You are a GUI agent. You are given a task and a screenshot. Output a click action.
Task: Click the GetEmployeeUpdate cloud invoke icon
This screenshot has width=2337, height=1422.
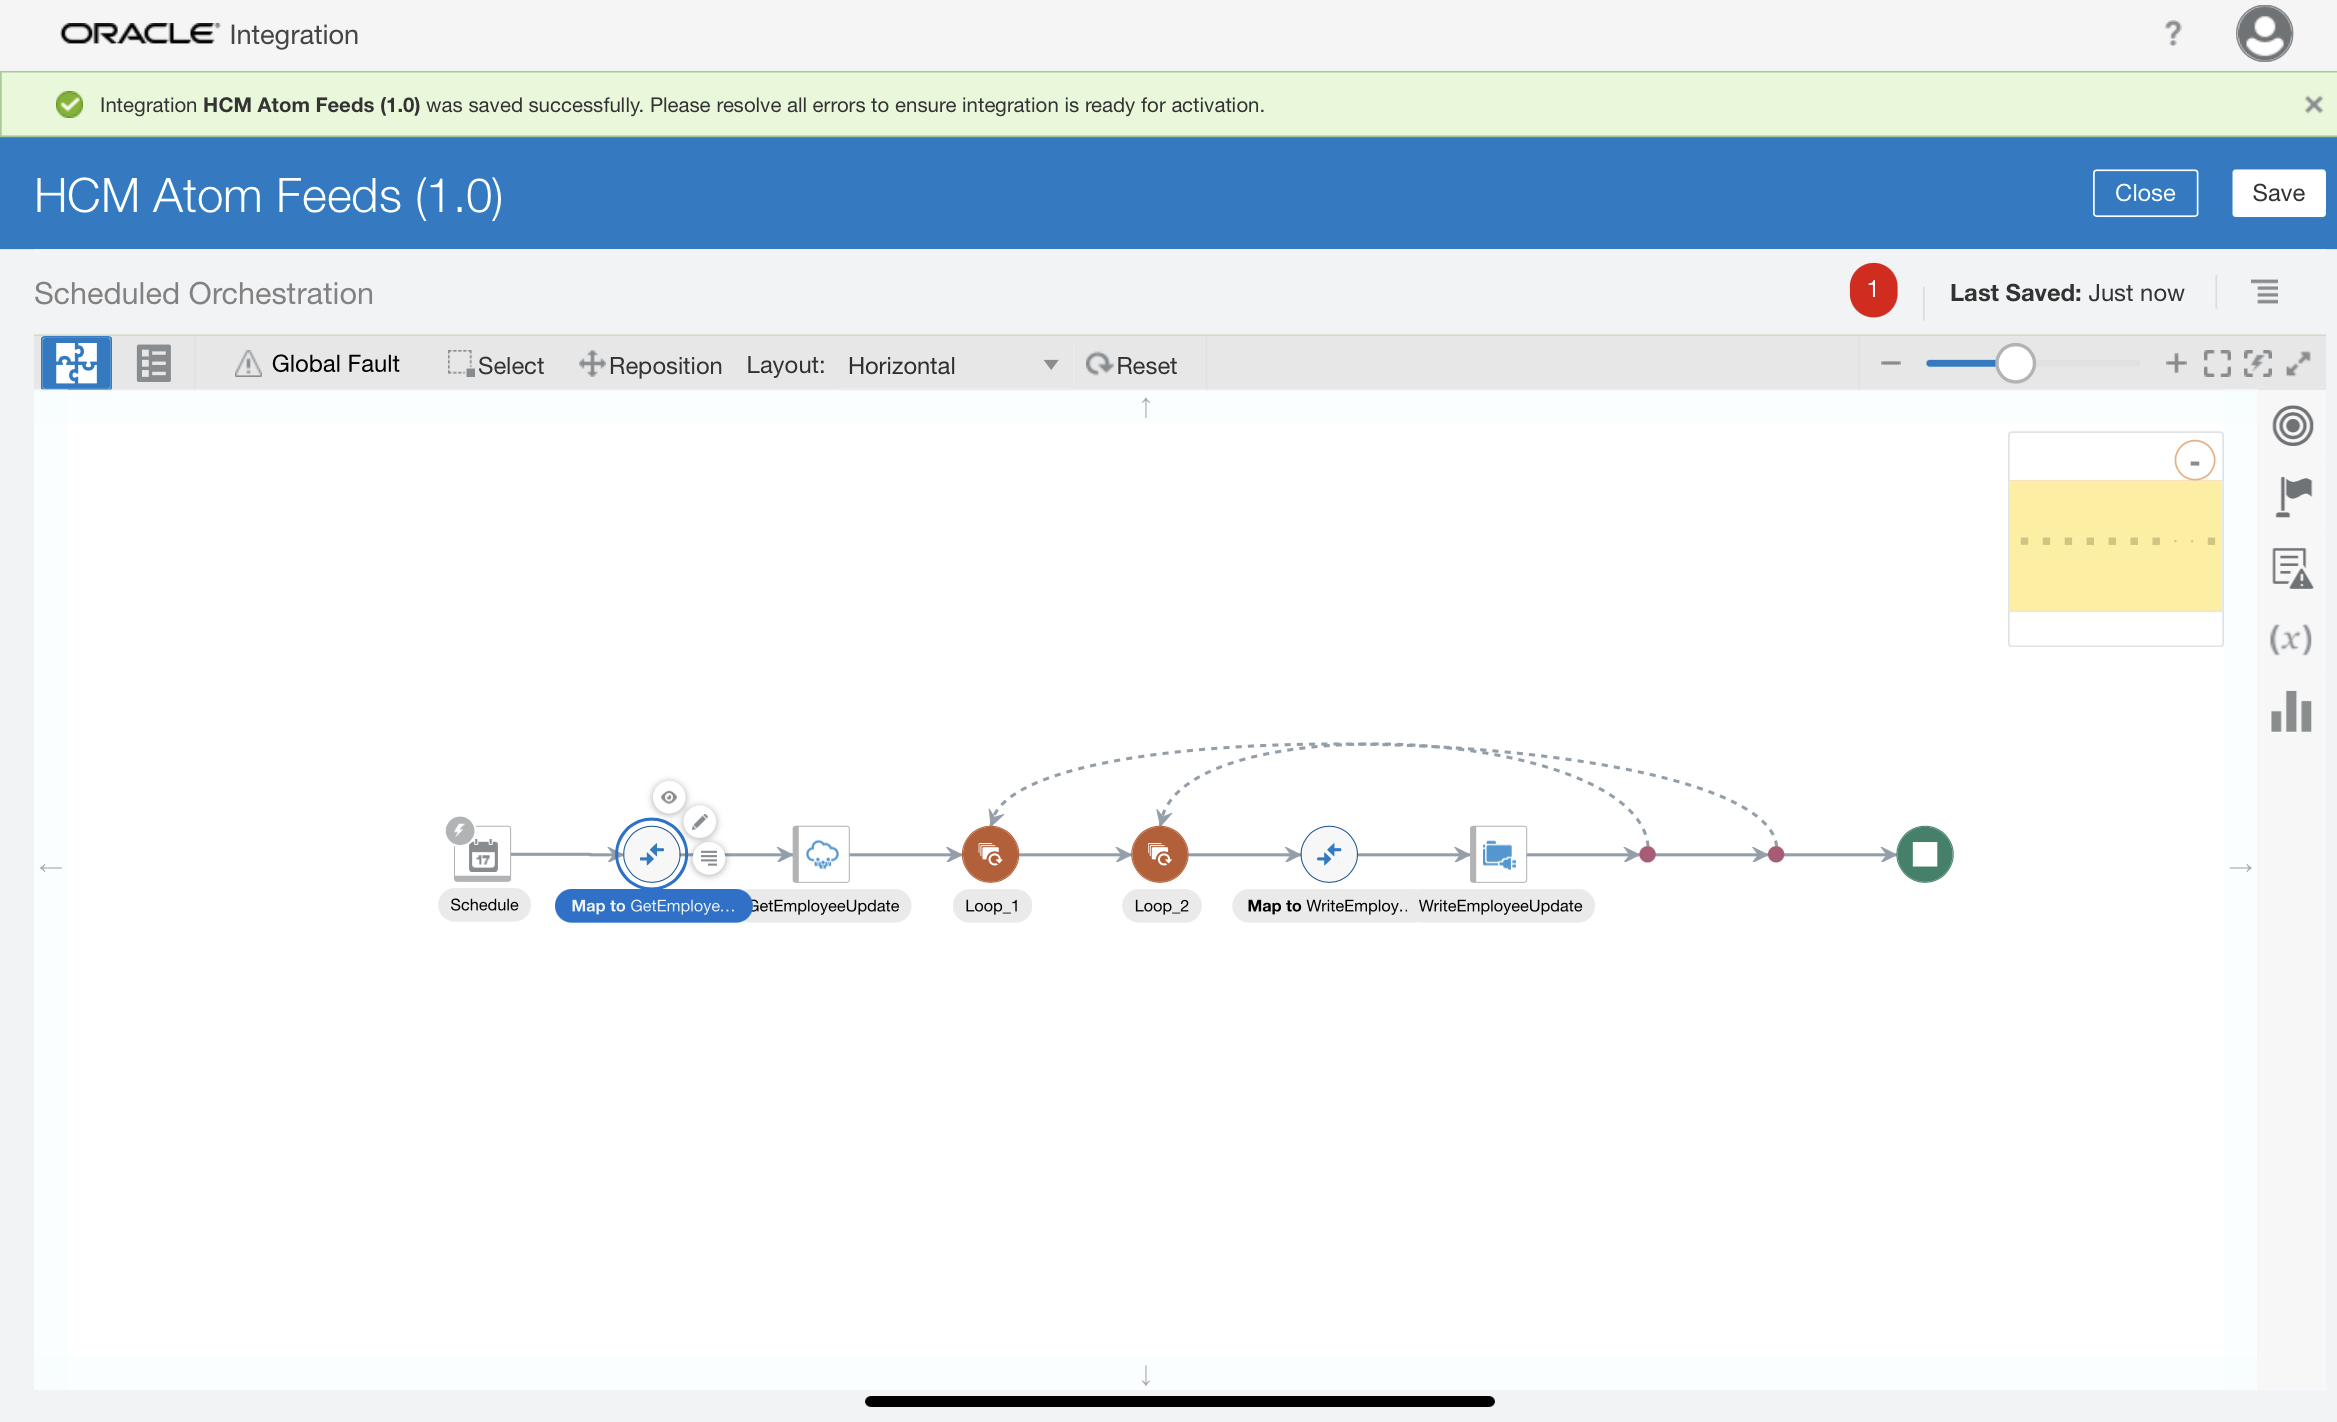click(821, 854)
